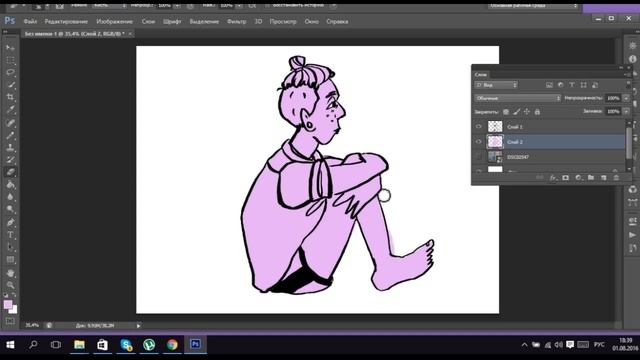
Task: Select the Move tool
Action: [x=10, y=48]
